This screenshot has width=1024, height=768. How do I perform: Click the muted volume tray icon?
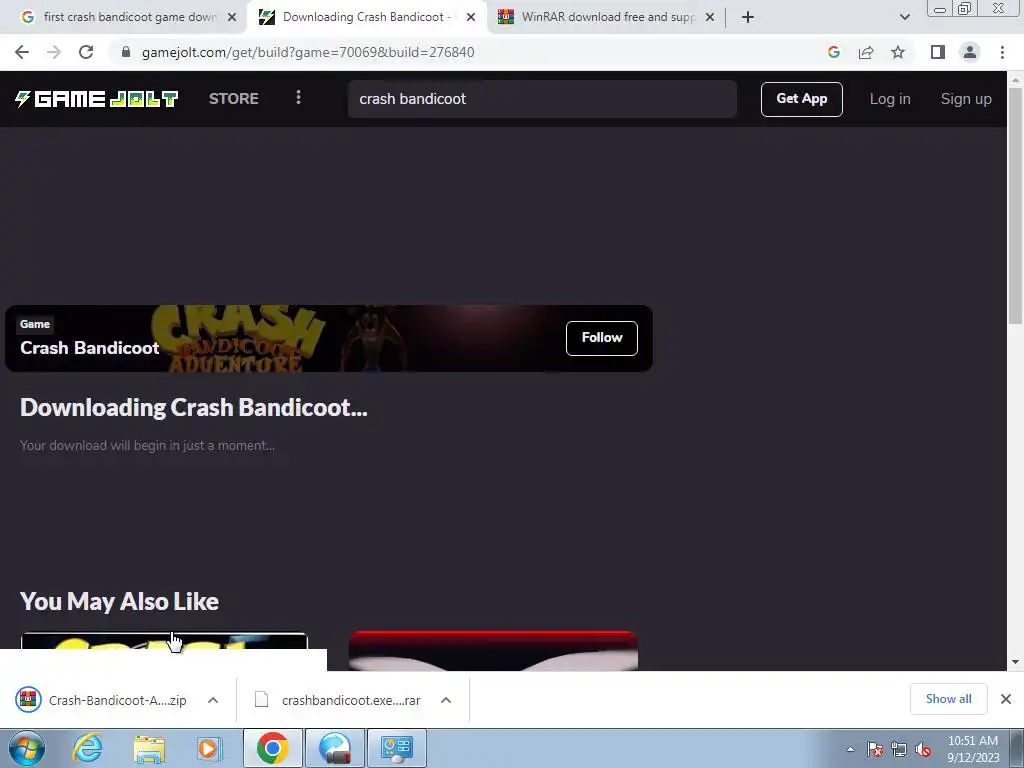point(923,749)
